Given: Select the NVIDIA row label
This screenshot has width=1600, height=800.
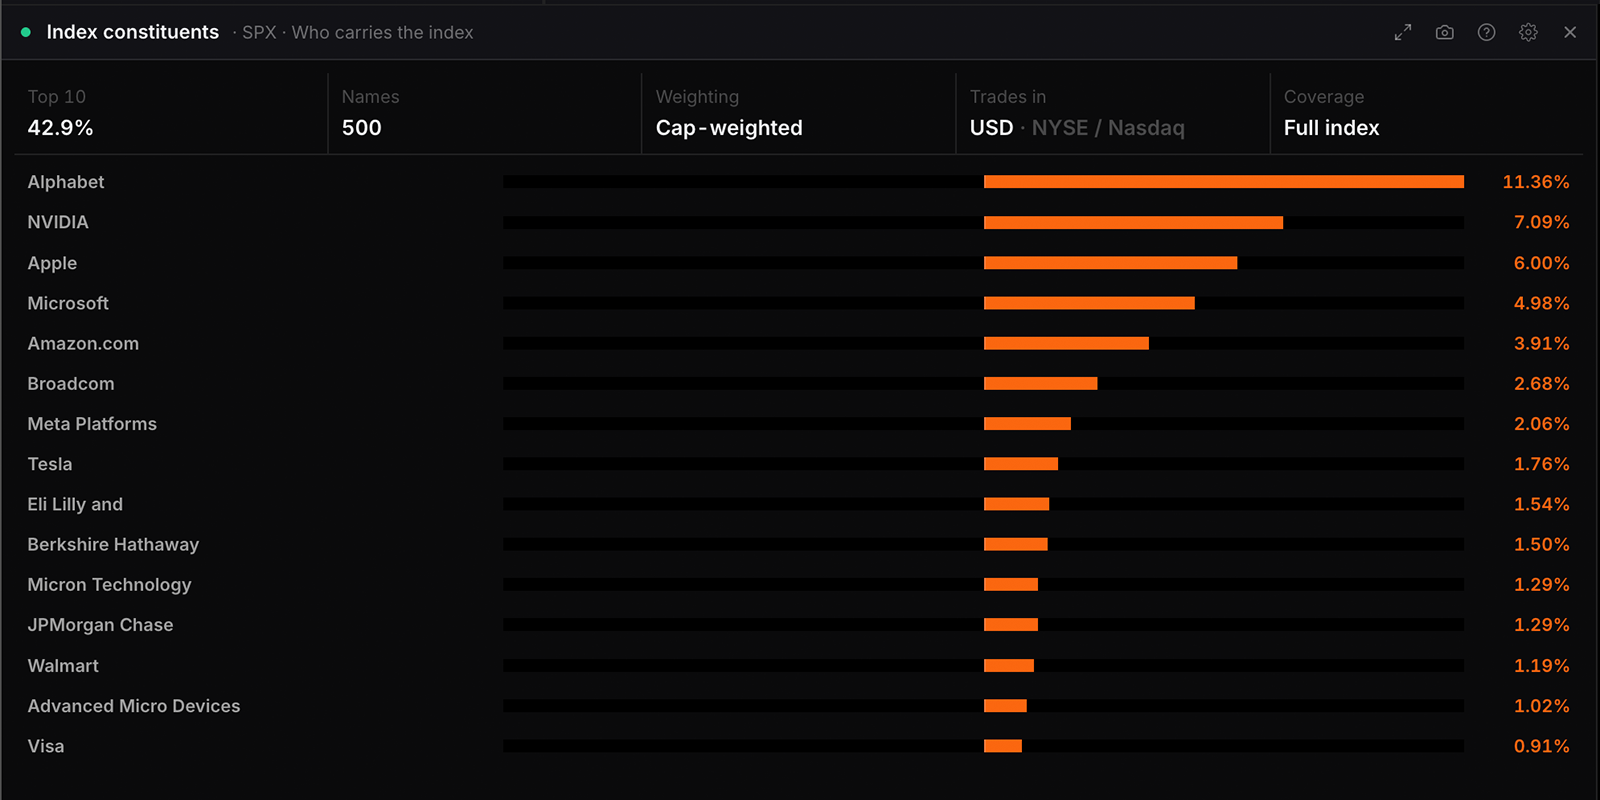Looking at the screenshot, I should point(58,222).
